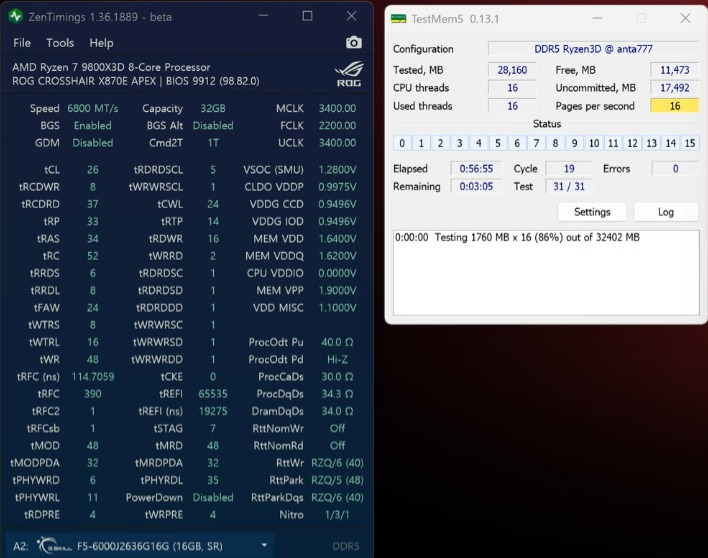Minimize the ZenTimings window

(x=264, y=16)
